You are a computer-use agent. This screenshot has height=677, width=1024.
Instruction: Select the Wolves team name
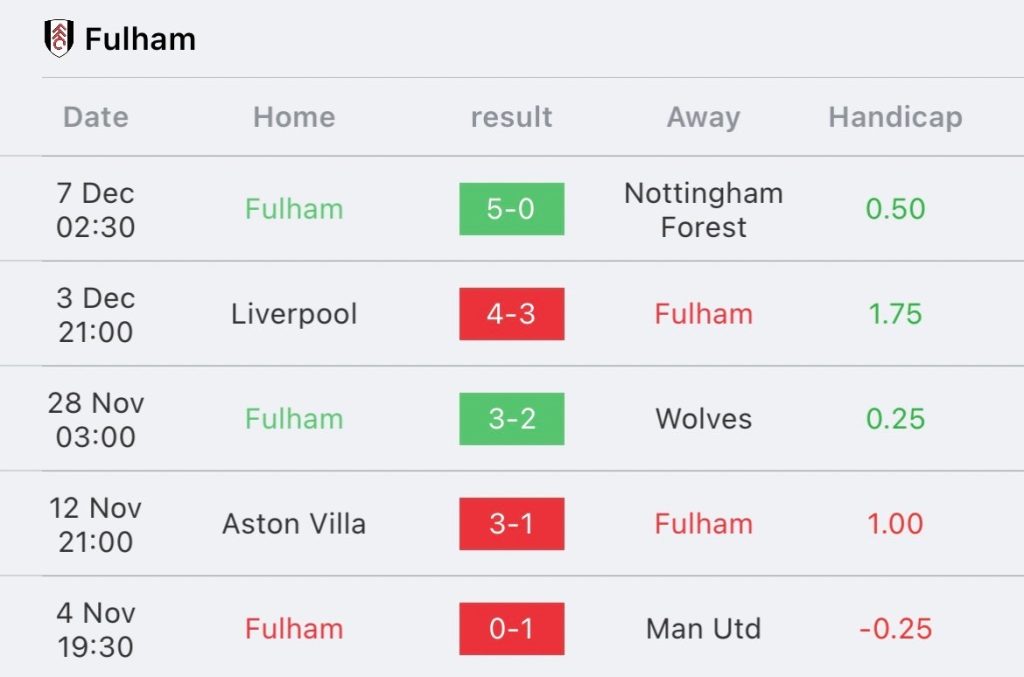pos(703,419)
